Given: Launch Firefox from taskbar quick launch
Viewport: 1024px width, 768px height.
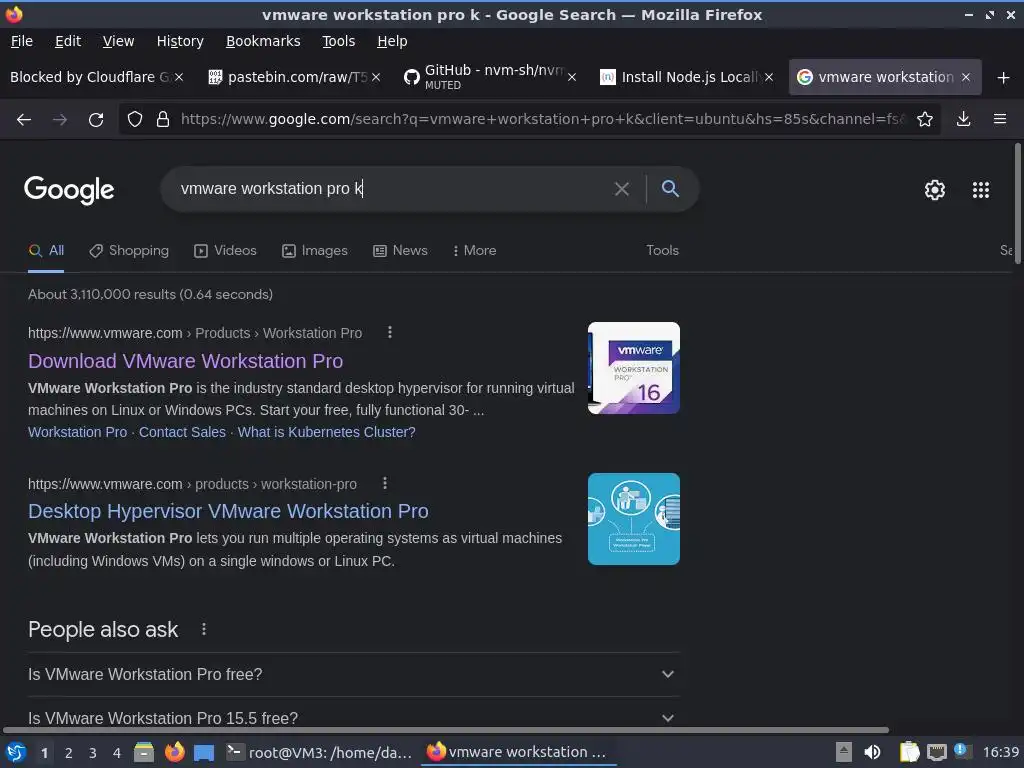Looking at the screenshot, I should click(174, 752).
